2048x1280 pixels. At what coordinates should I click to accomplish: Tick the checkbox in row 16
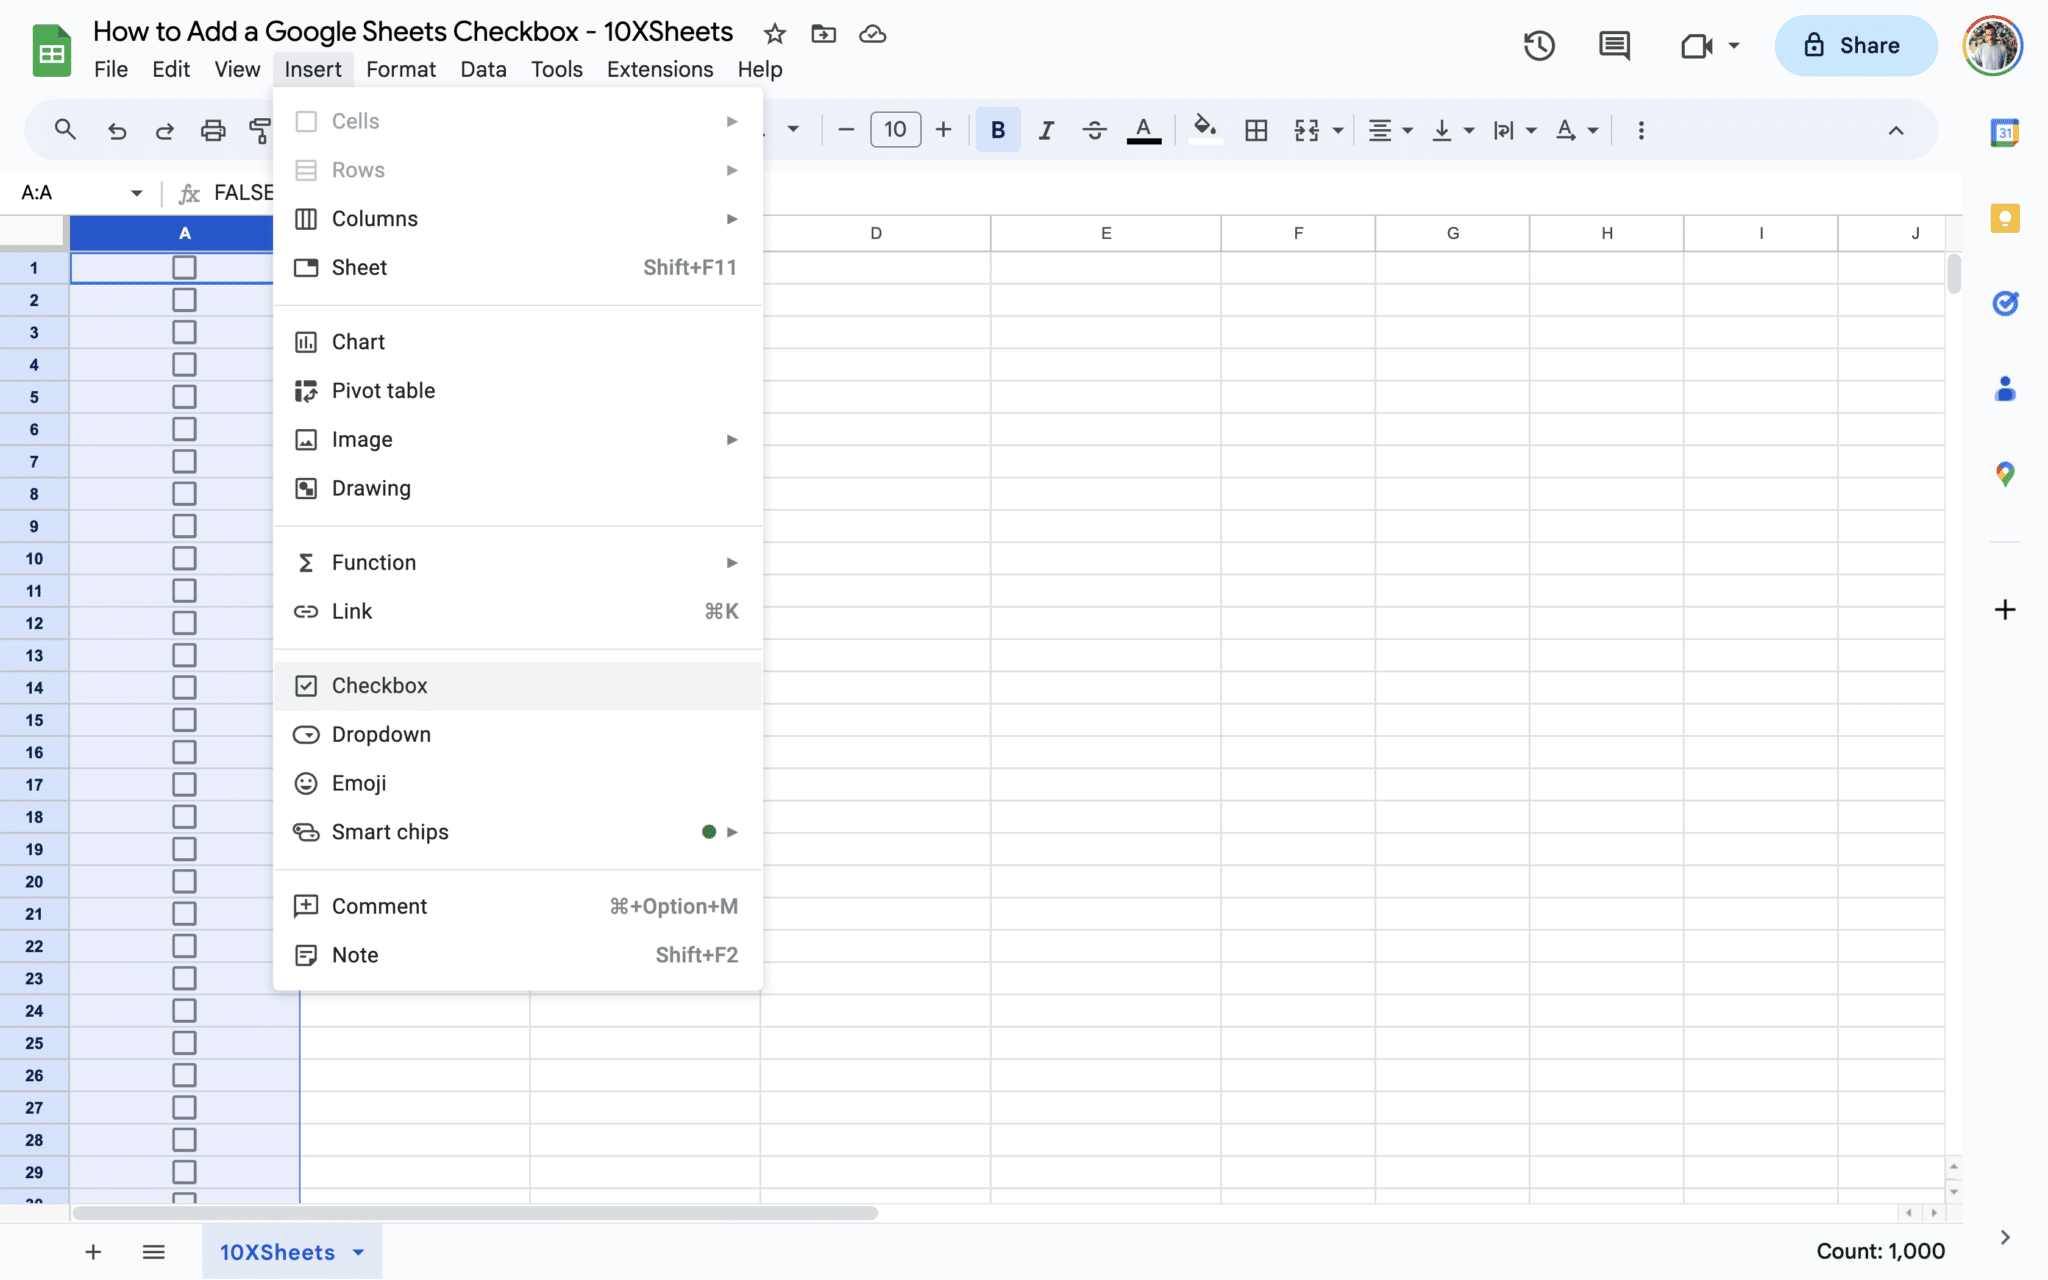point(184,752)
